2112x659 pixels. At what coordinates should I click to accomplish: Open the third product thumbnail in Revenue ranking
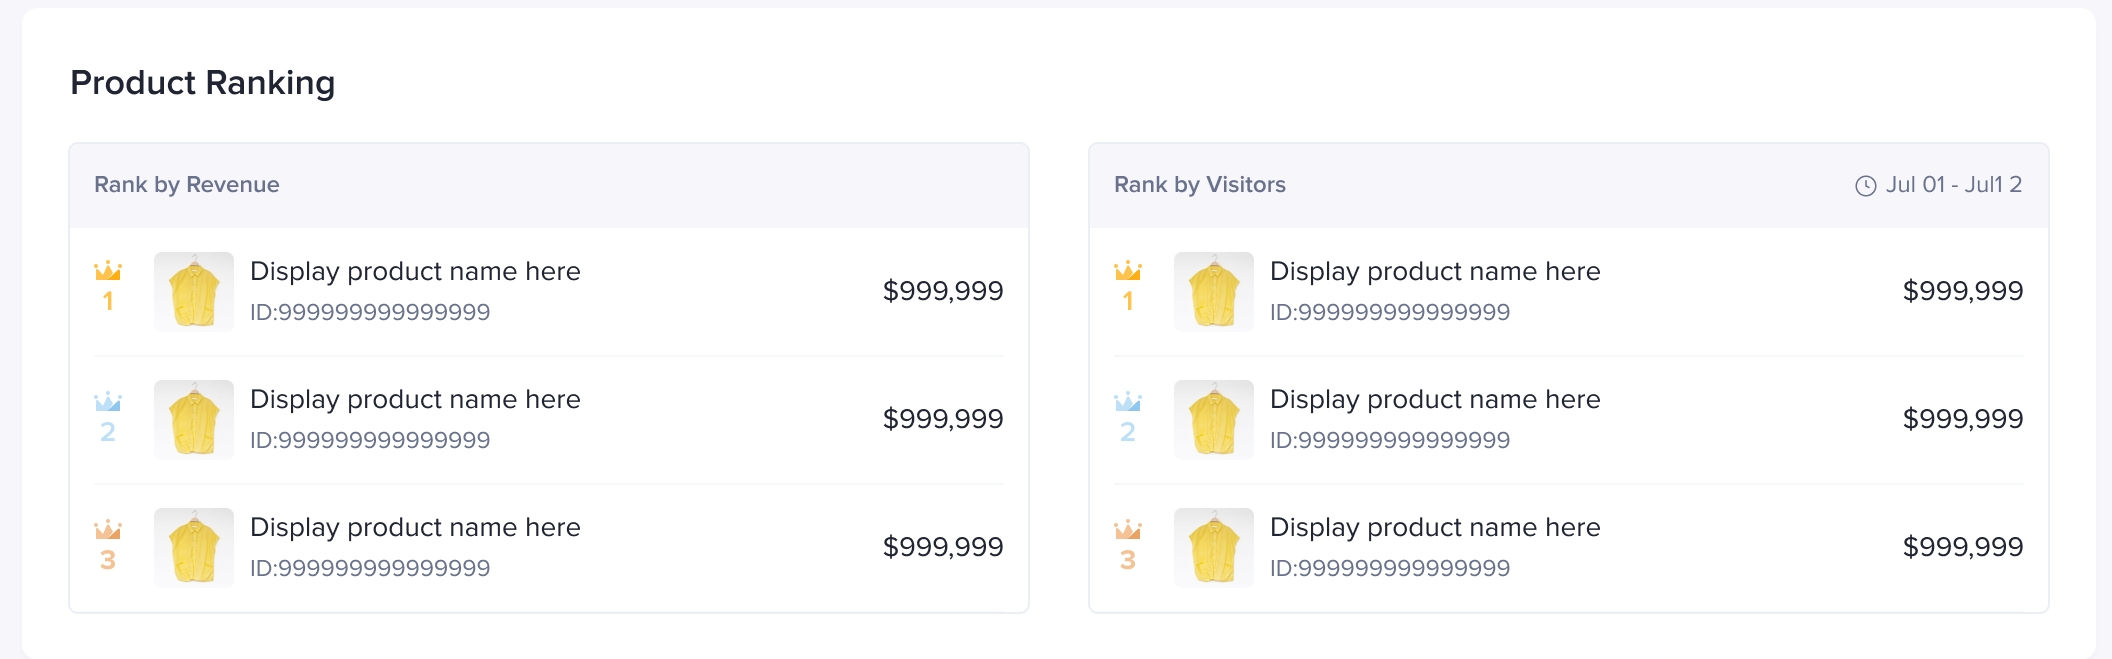click(x=194, y=547)
